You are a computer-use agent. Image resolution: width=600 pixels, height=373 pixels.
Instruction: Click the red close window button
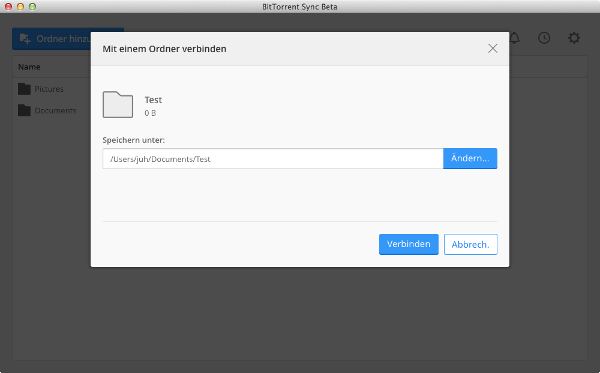click(x=8, y=7)
